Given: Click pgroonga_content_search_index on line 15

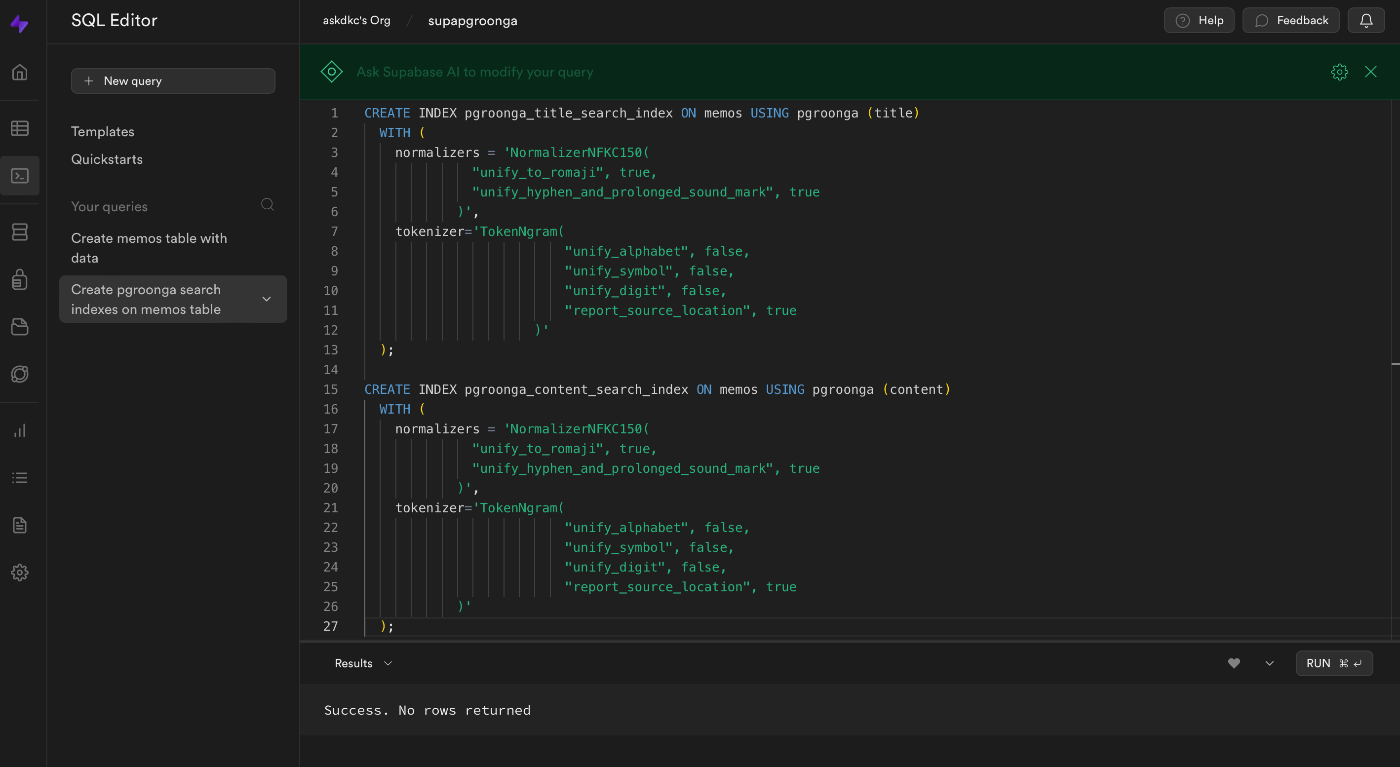Looking at the screenshot, I should (x=577, y=389).
